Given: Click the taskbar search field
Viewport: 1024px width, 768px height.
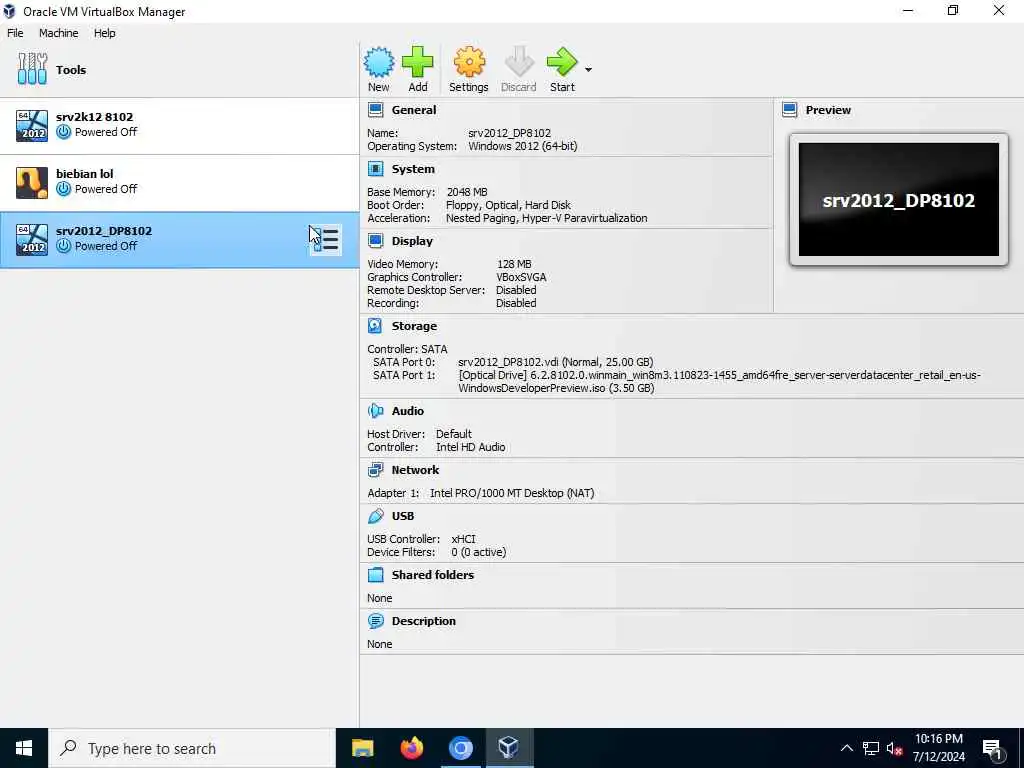Looking at the screenshot, I should [192, 748].
